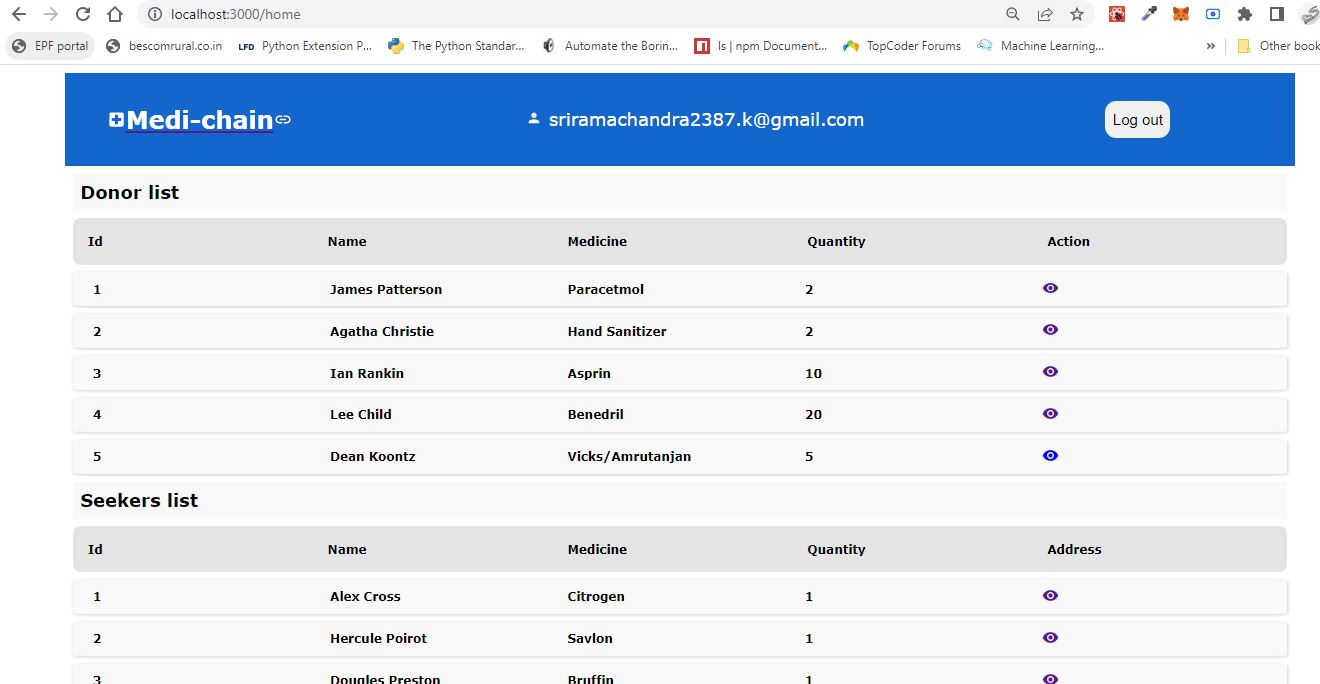The height and width of the screenshot is (684, 1320).
Task: View James Patterson donor details eye icon
Action: click(1050, 288)
